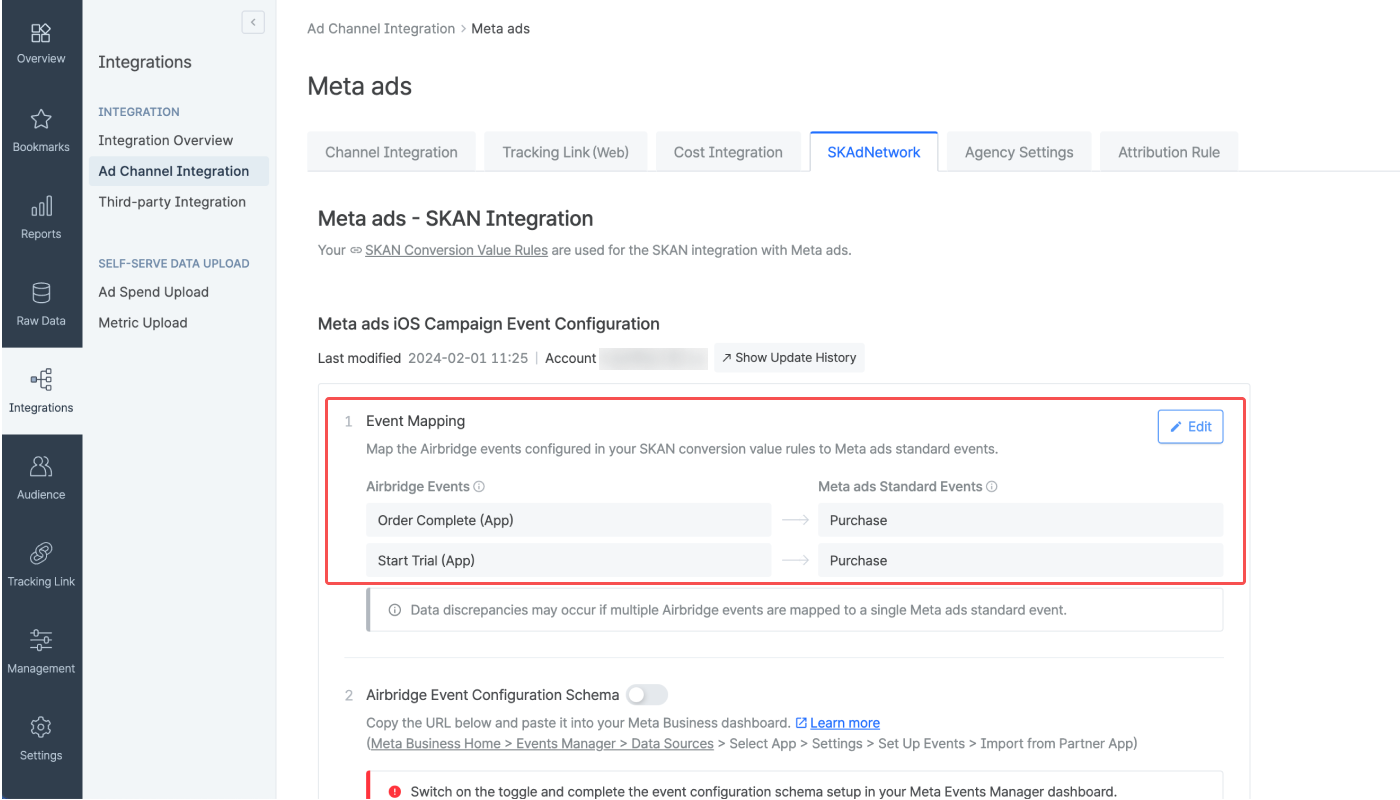Switch to the Attribution Rule tab
Screen dimensions: 1400x800
point(1169,152)
